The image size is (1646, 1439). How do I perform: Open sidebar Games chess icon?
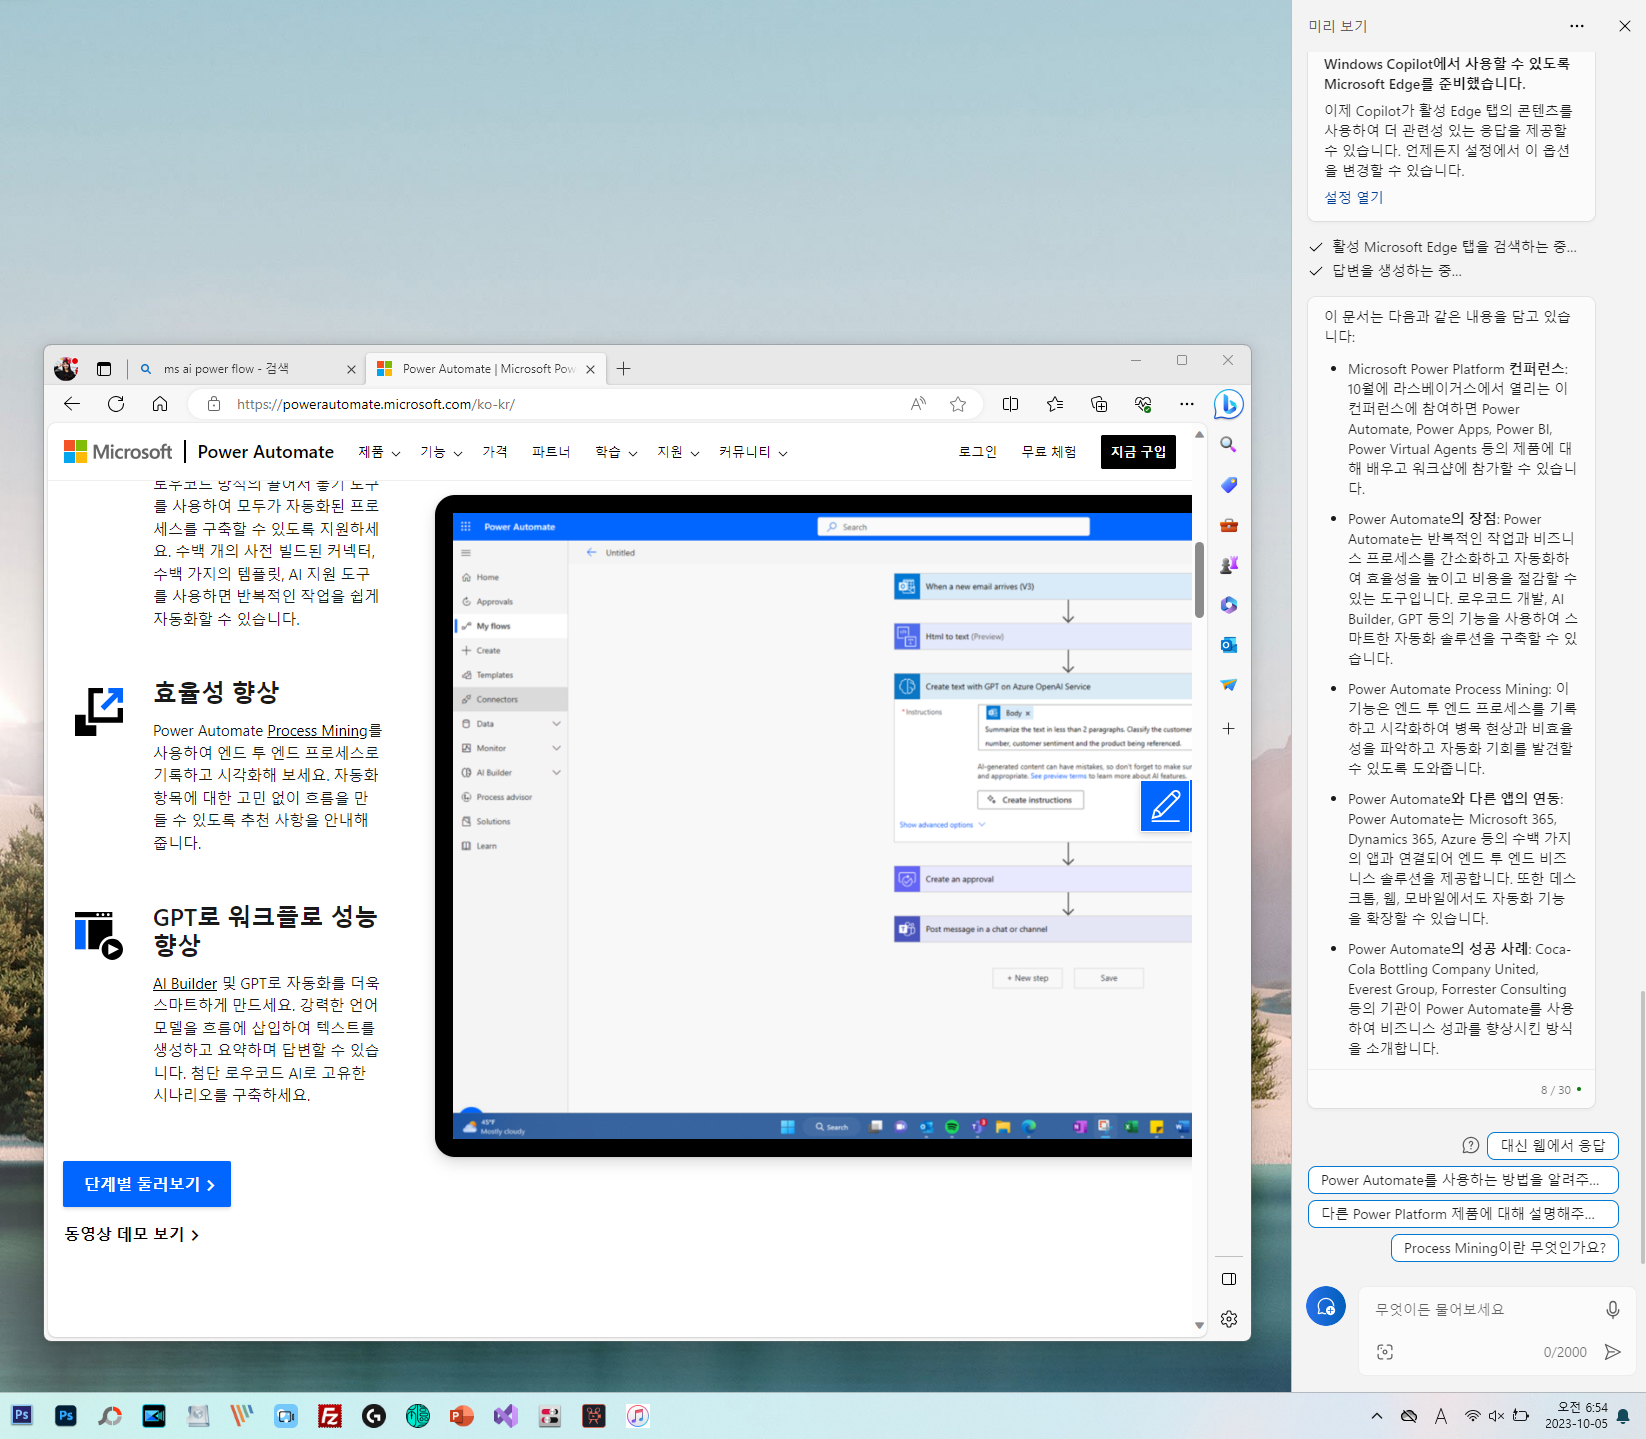1229,565
